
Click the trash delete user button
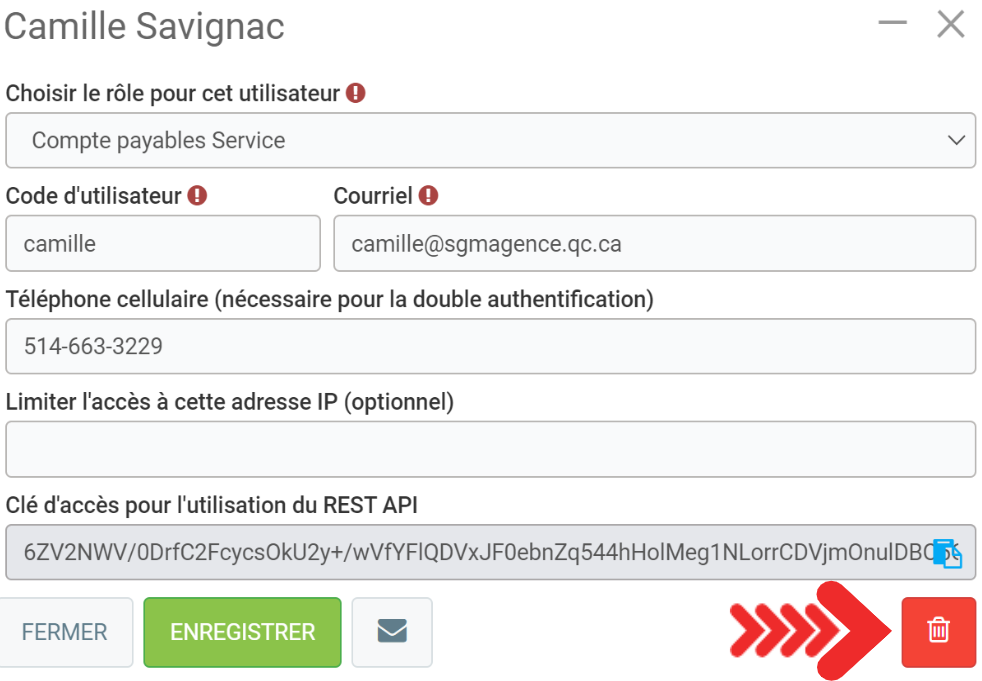point(938,632)
